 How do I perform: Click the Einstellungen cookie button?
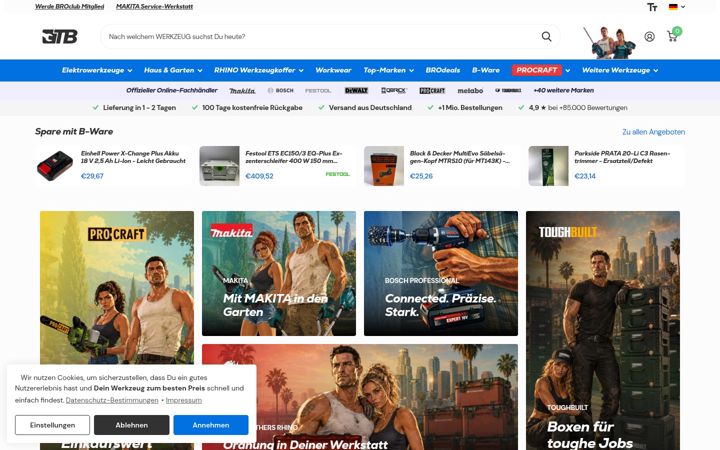[x=52, y=425]
